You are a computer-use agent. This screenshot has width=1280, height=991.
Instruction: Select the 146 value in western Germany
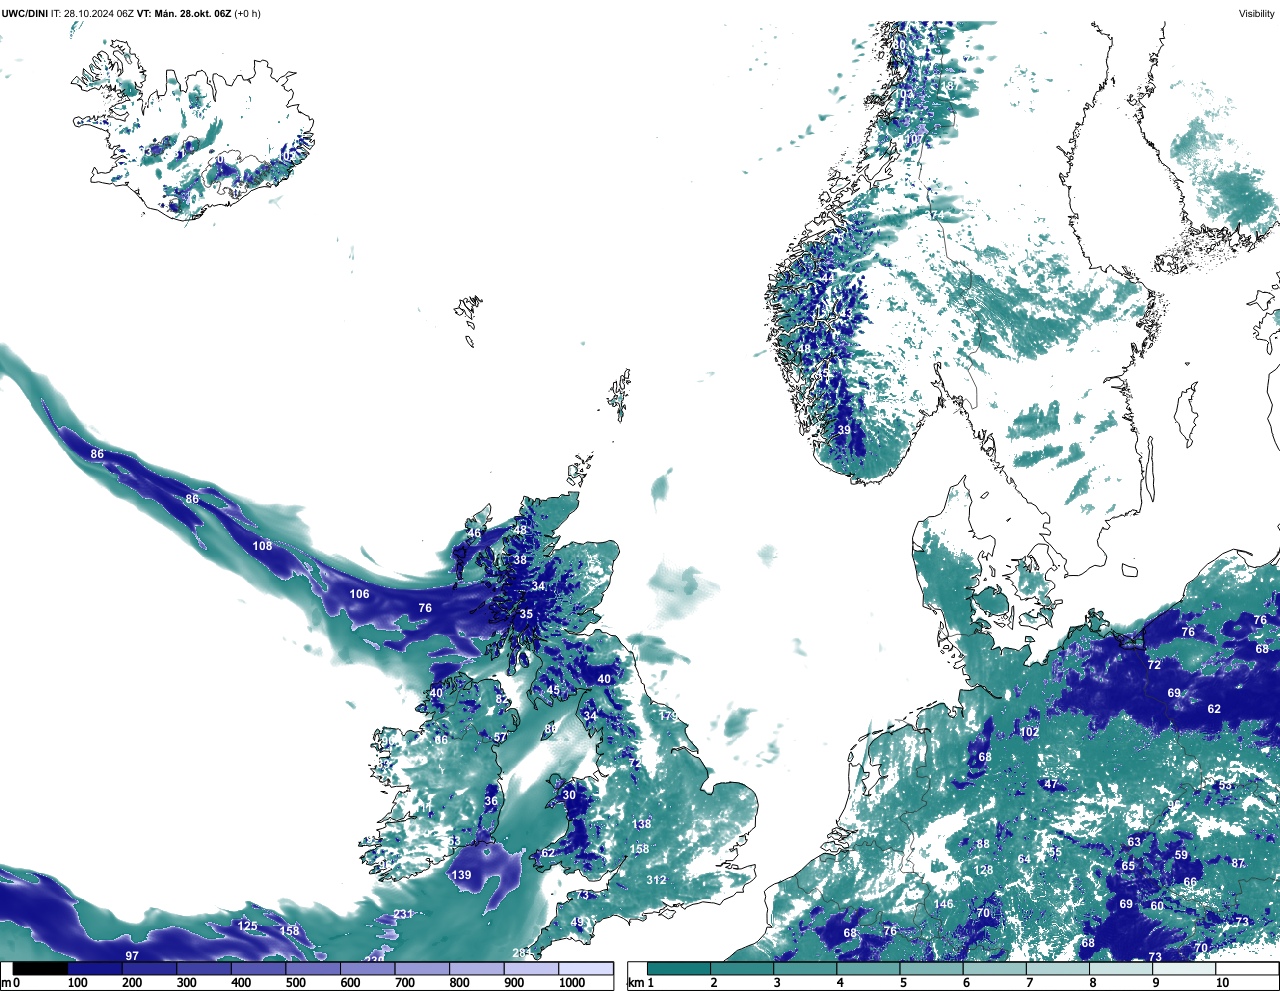(943, 904)
